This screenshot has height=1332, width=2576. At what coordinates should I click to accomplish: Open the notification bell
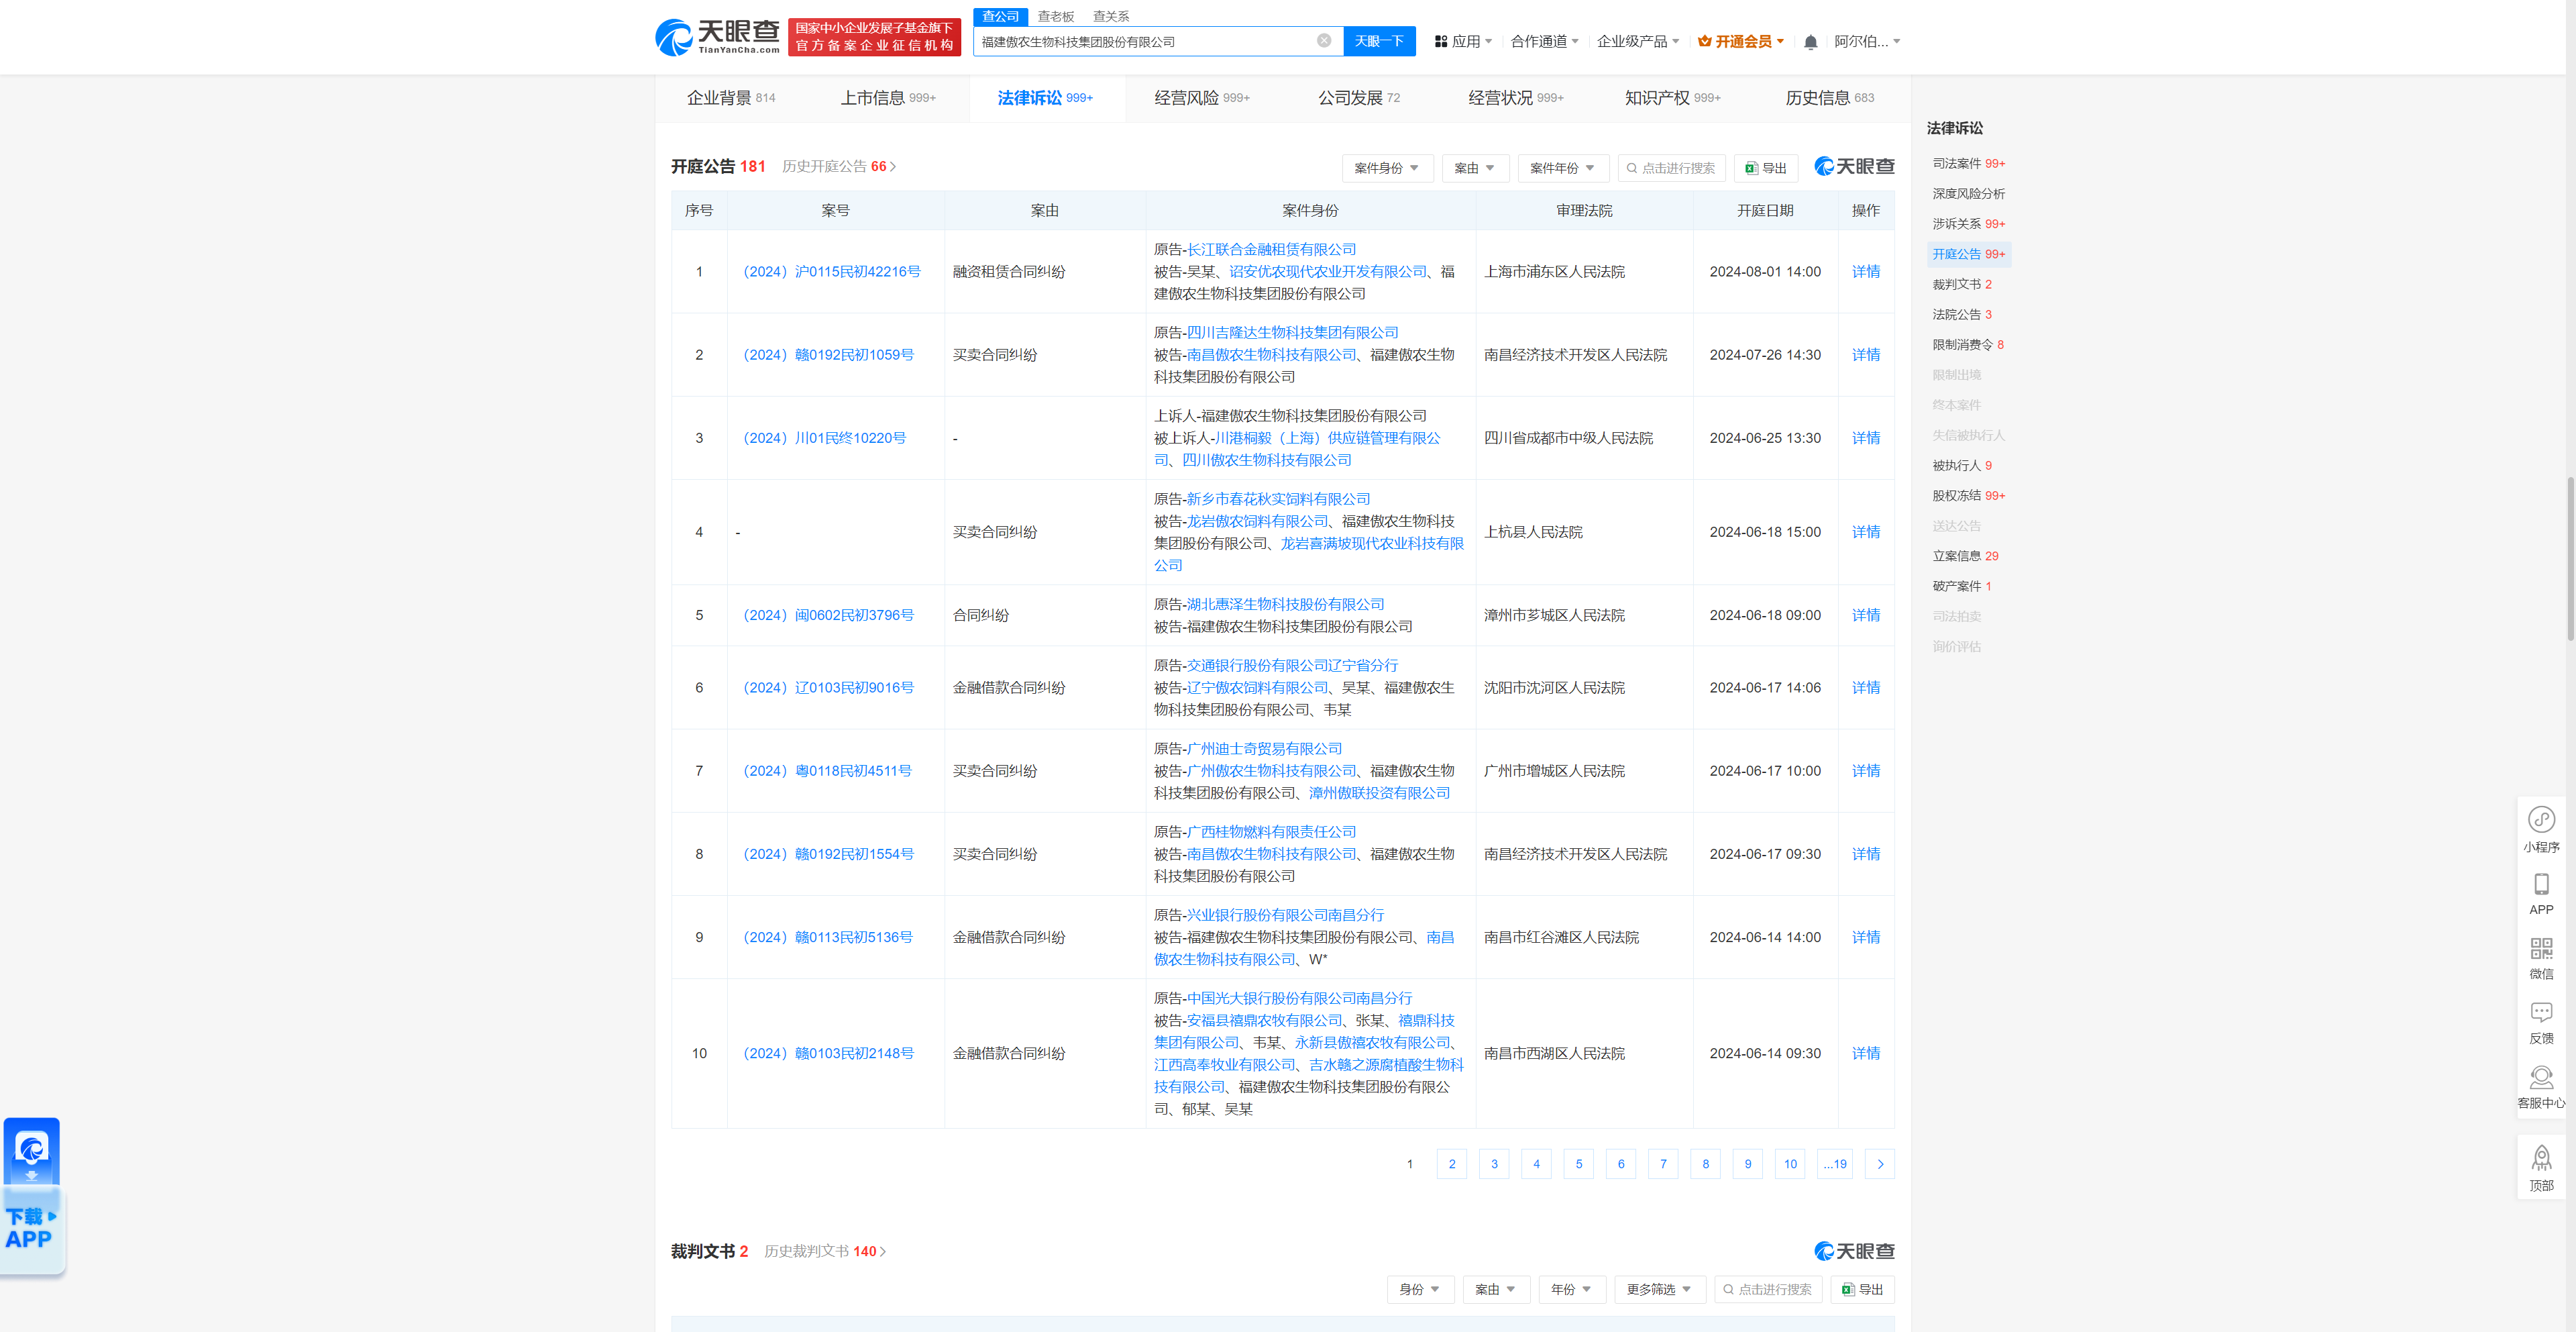click(1810, 42)
